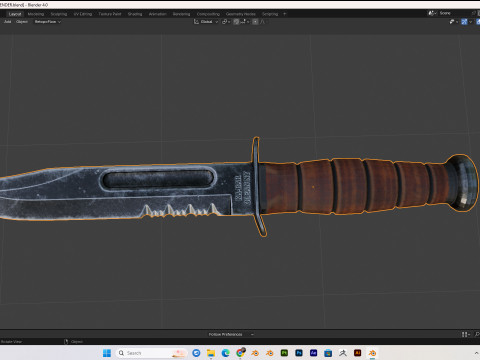Open ZBrush from the taskbar

pyautogui.click(x=343, y=353)
